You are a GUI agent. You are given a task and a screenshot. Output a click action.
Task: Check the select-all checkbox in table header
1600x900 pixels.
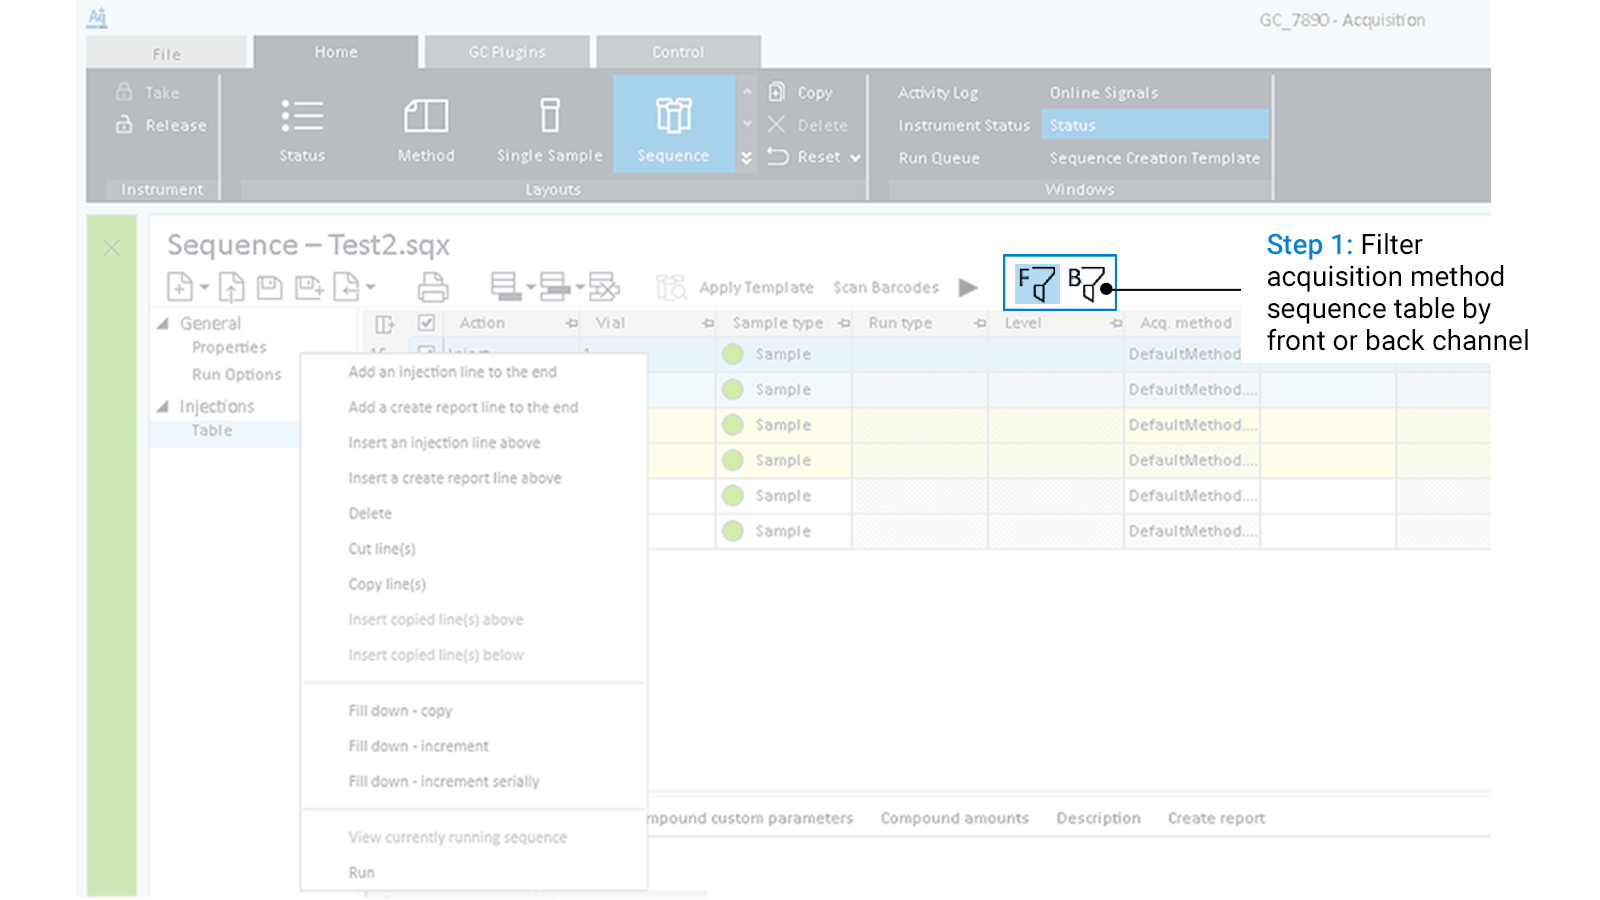point(425,322)
